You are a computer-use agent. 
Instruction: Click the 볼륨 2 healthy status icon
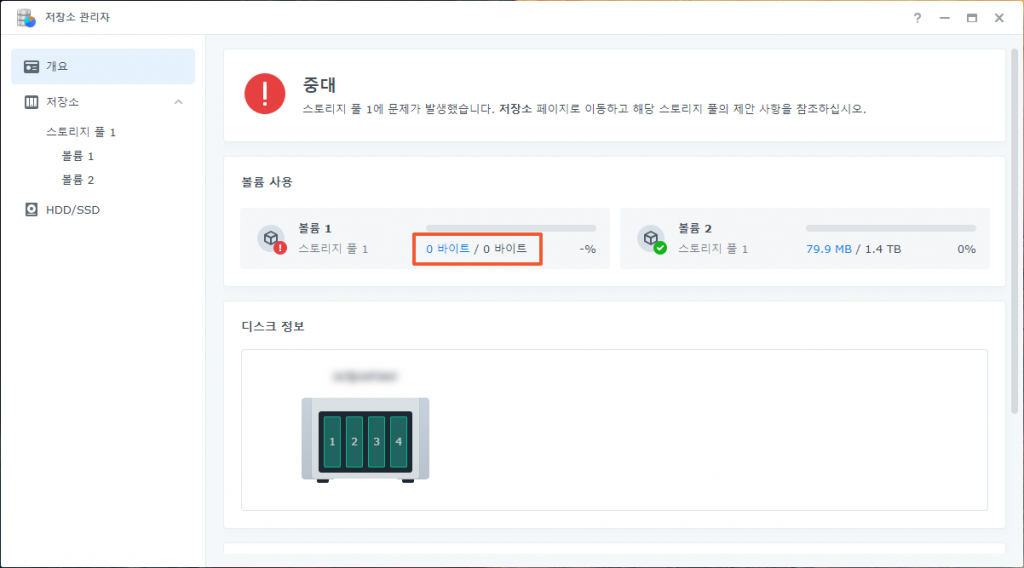[x=660, y=248]
